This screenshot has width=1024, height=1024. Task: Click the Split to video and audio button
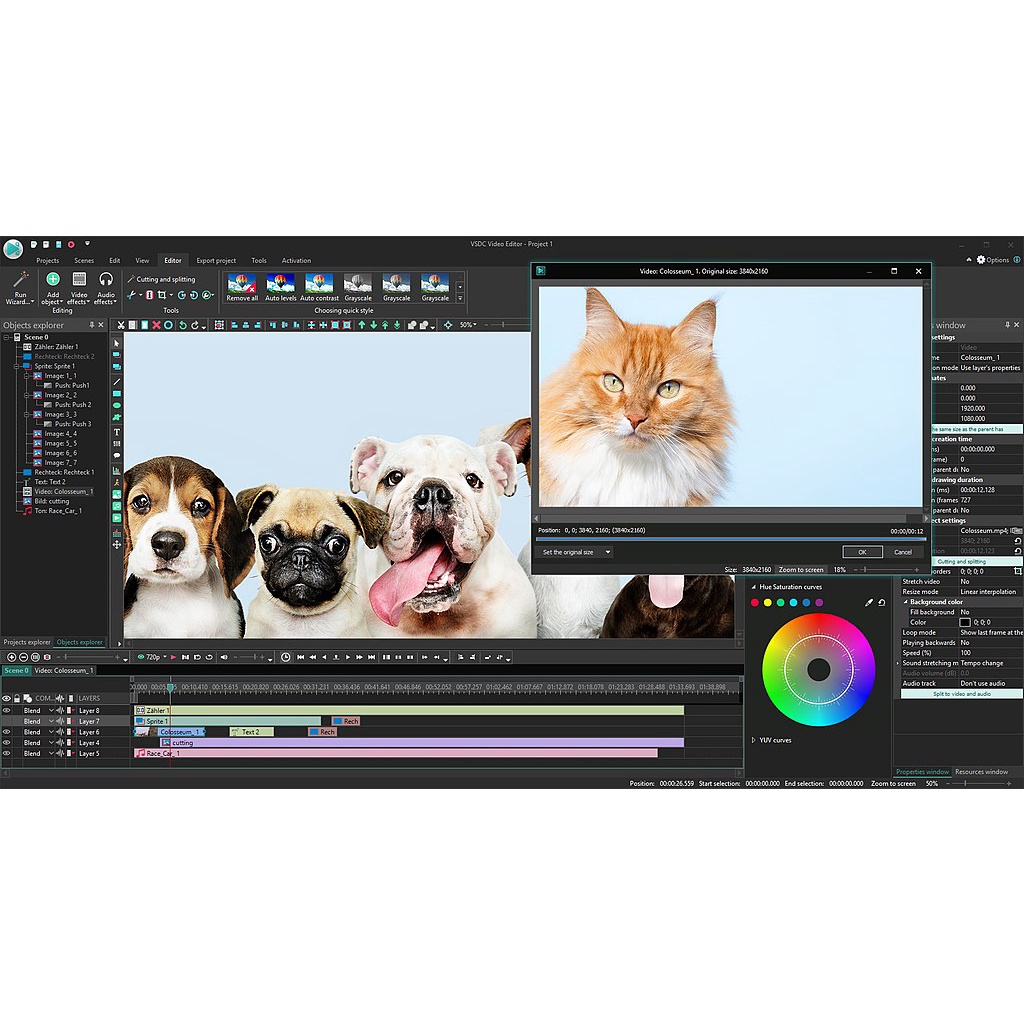tap(961, 693)
